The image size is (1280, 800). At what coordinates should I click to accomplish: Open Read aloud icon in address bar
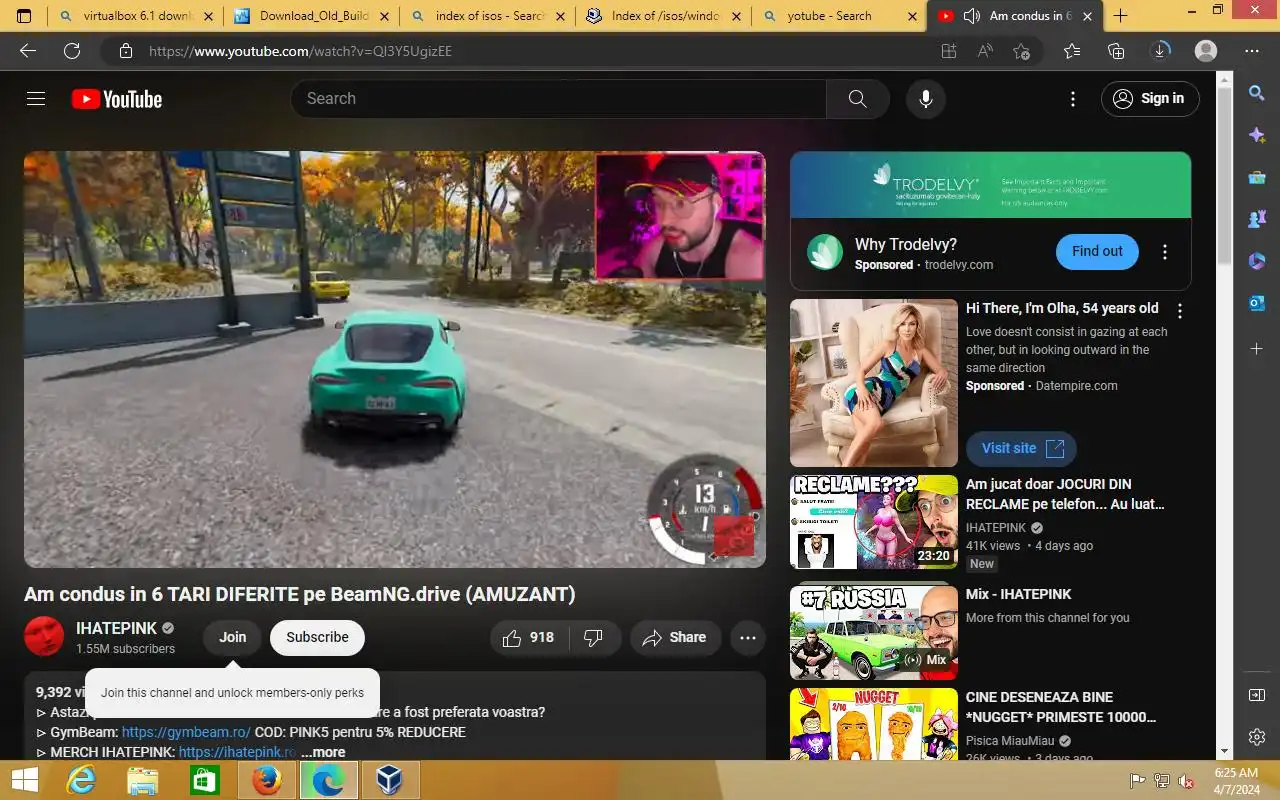(985, 51)
